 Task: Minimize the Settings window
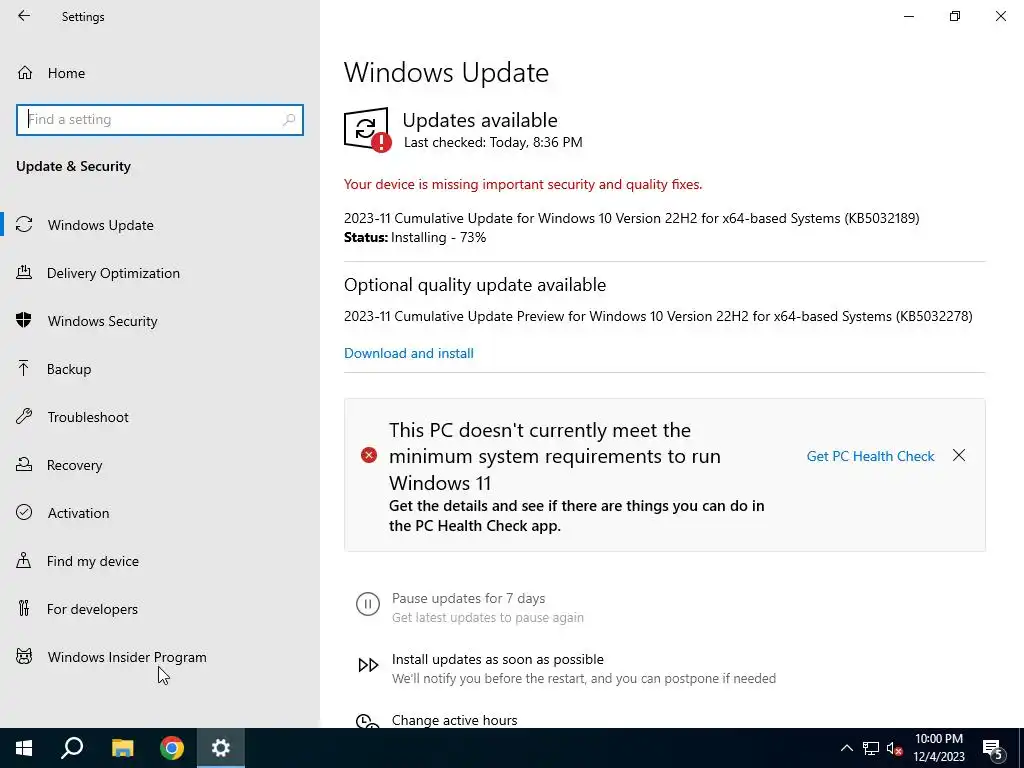click(x=908, y=16)
